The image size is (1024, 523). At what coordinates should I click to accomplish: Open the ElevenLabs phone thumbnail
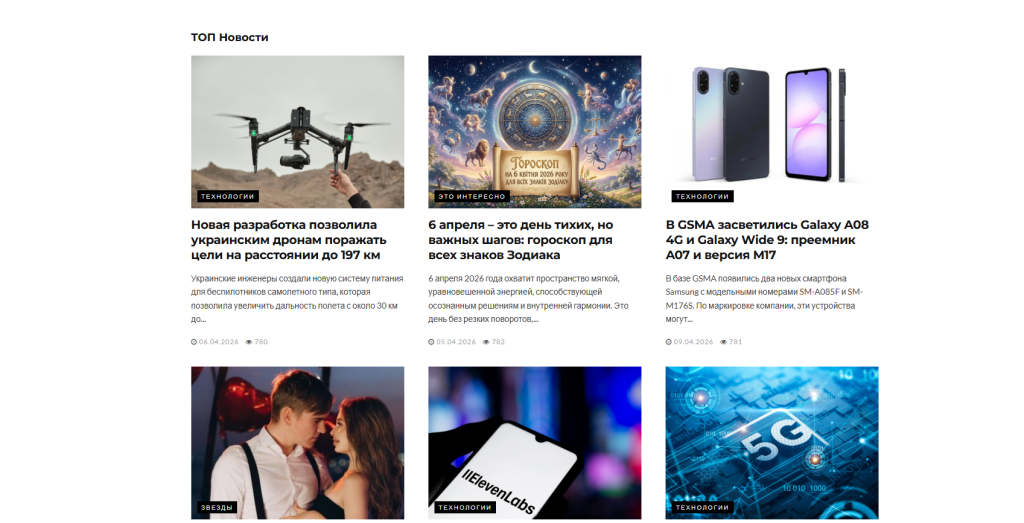tap(535, 443)
